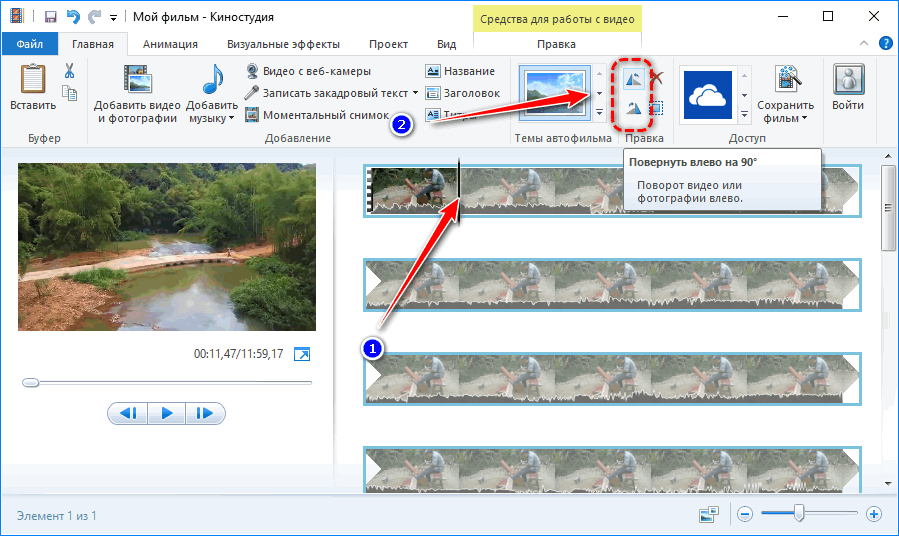The width and height of the screenshot is (899, 536).
Task: Click the zoom out minus button
Action: pyautogui.click(x=745, y=514)
